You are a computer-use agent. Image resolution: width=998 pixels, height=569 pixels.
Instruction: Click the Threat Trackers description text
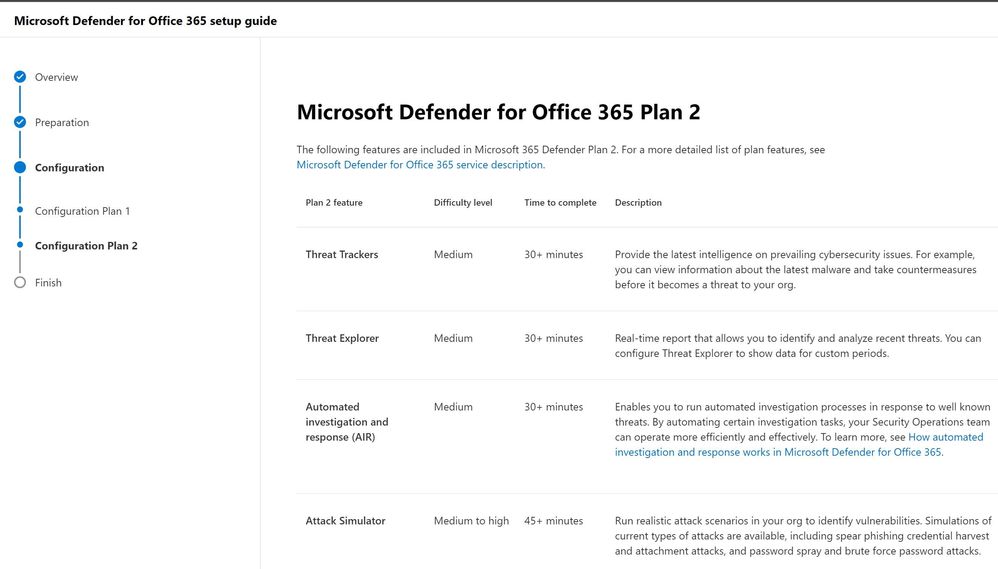(796, 270)
